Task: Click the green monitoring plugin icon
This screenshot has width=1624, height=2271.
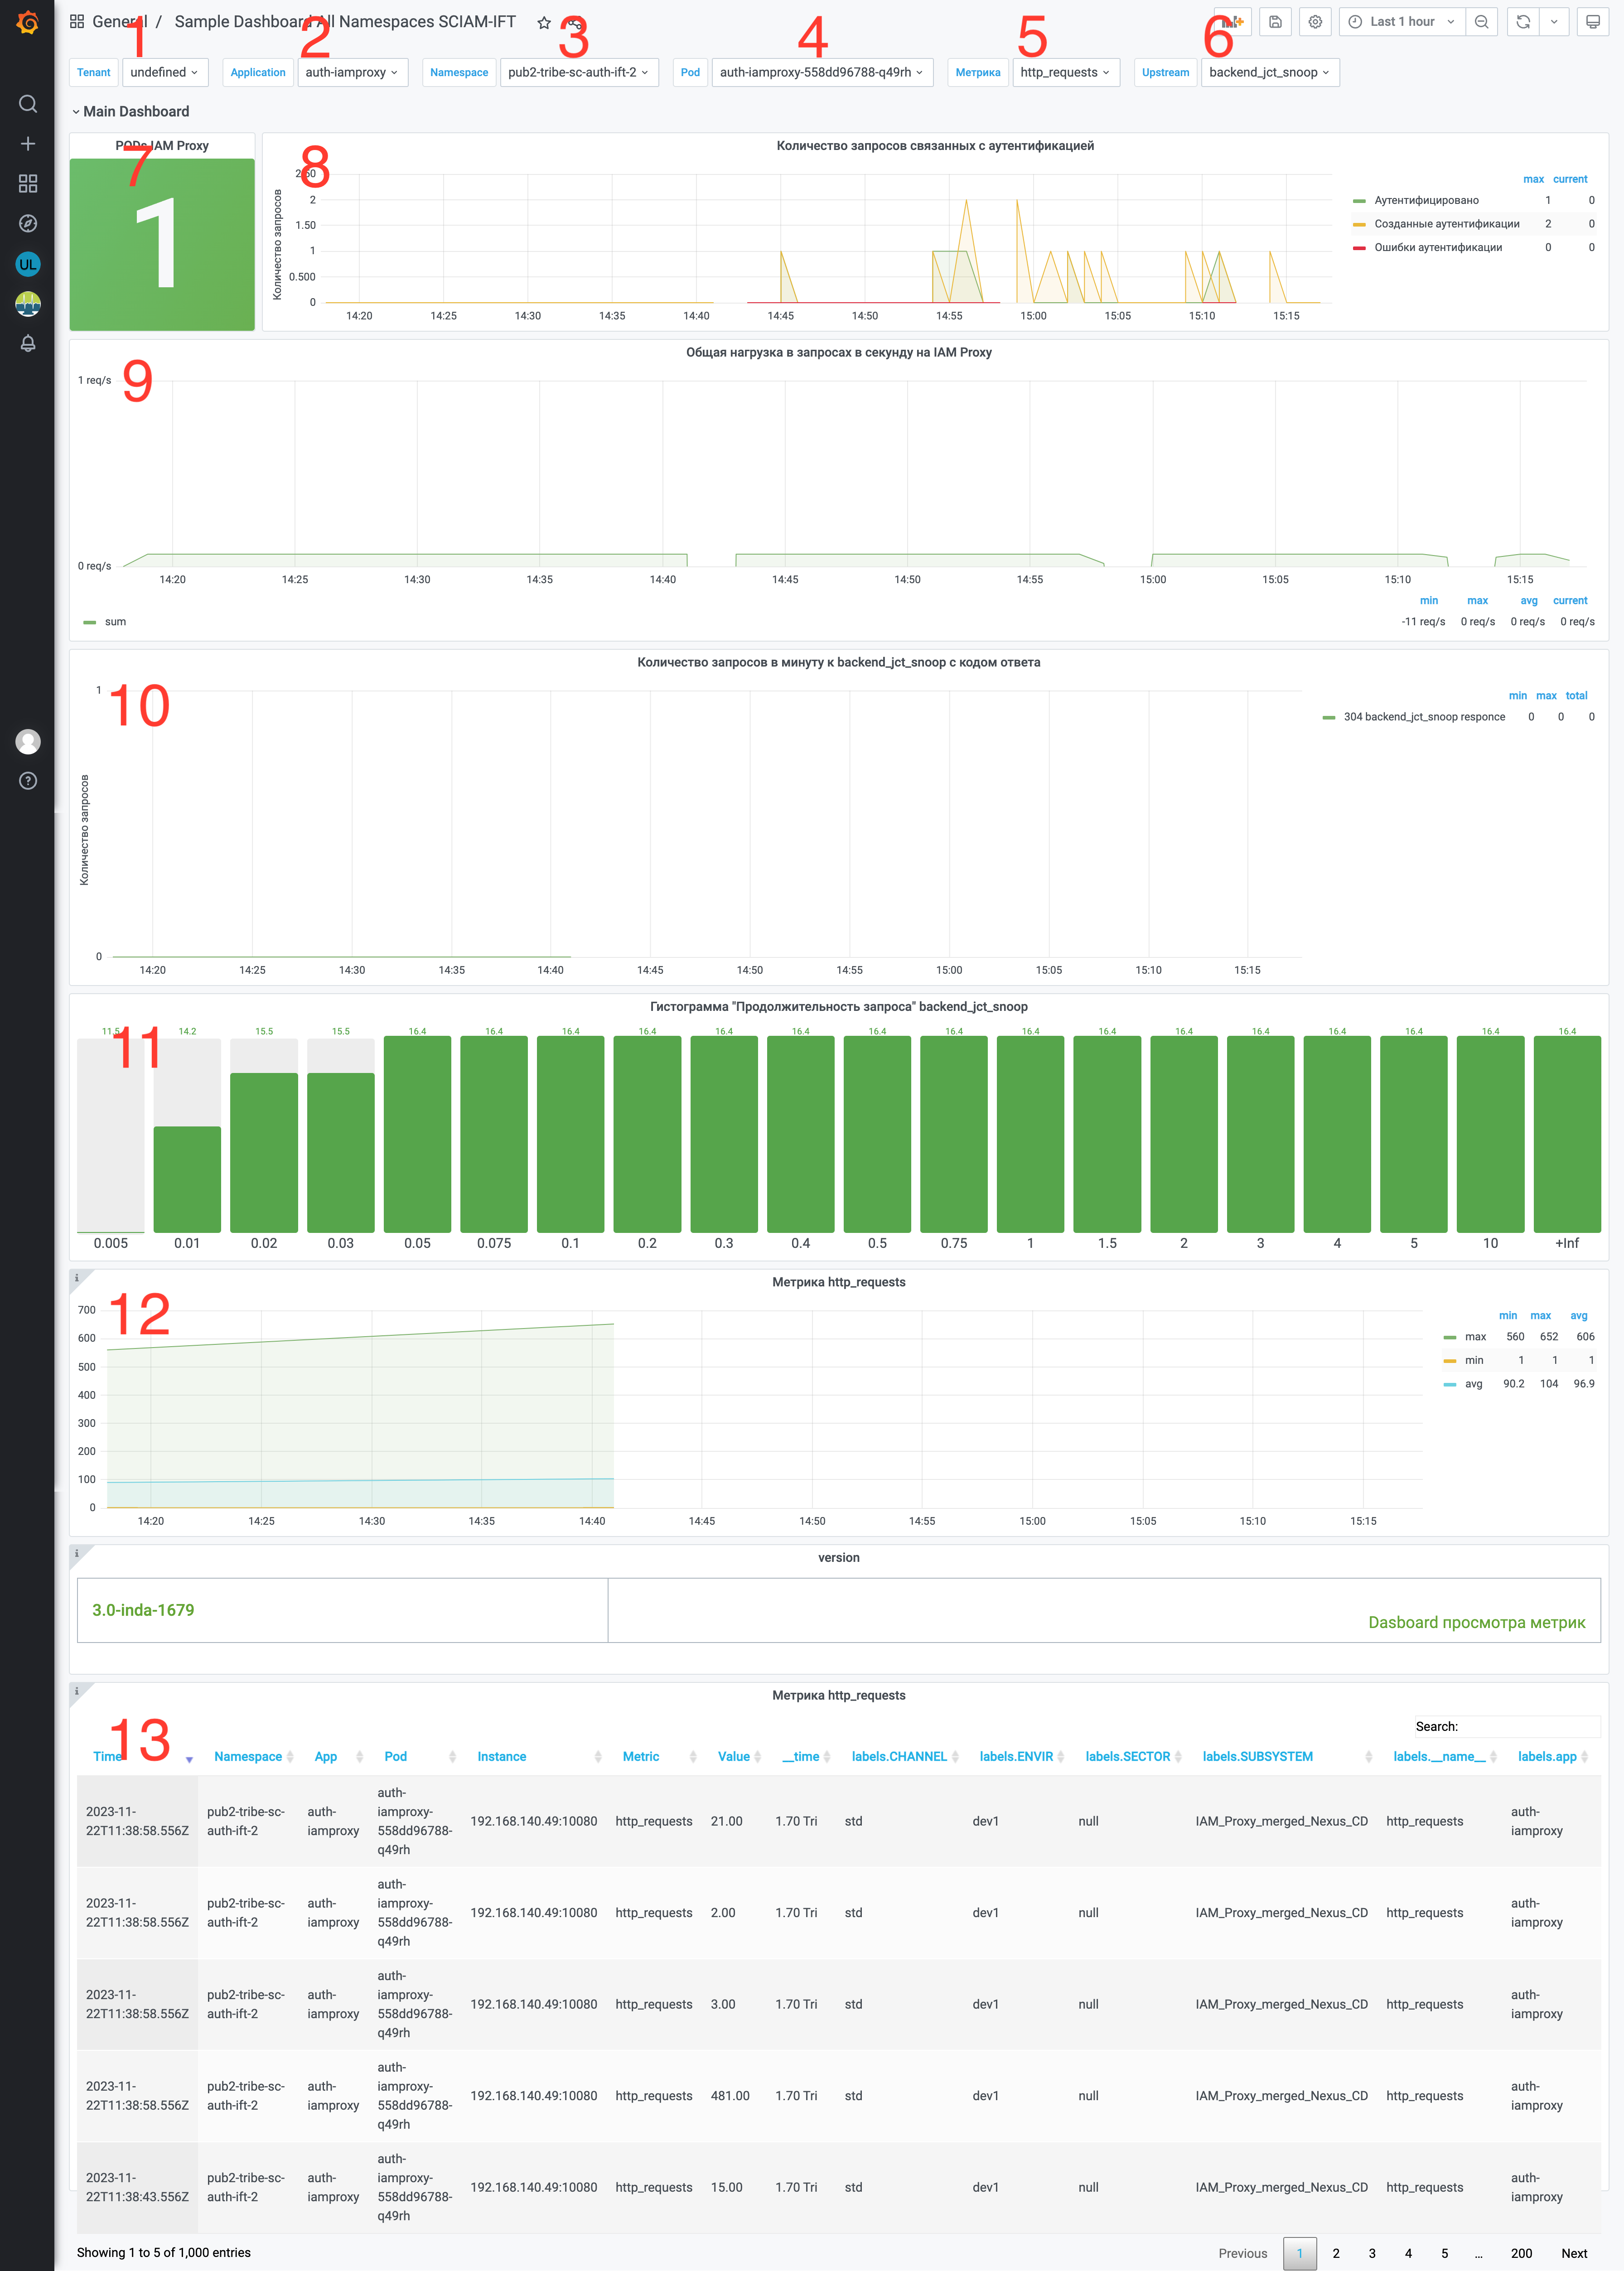Action: 28,304
